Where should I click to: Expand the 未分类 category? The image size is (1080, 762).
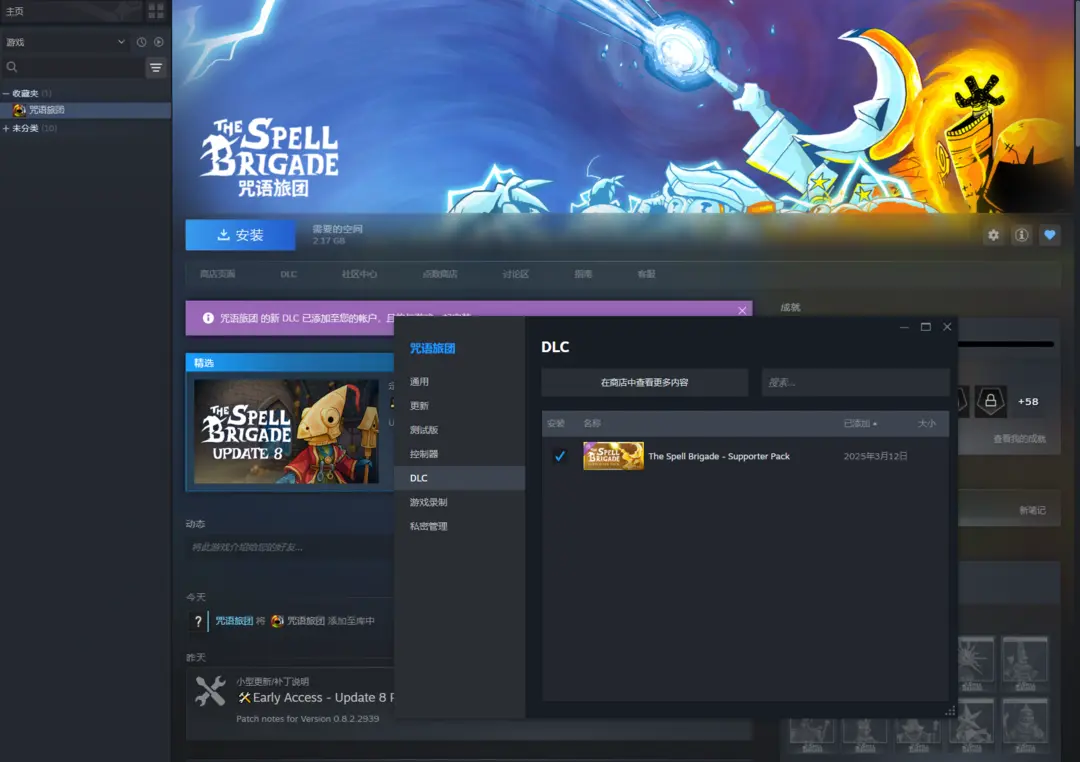[x=6, y=128]
